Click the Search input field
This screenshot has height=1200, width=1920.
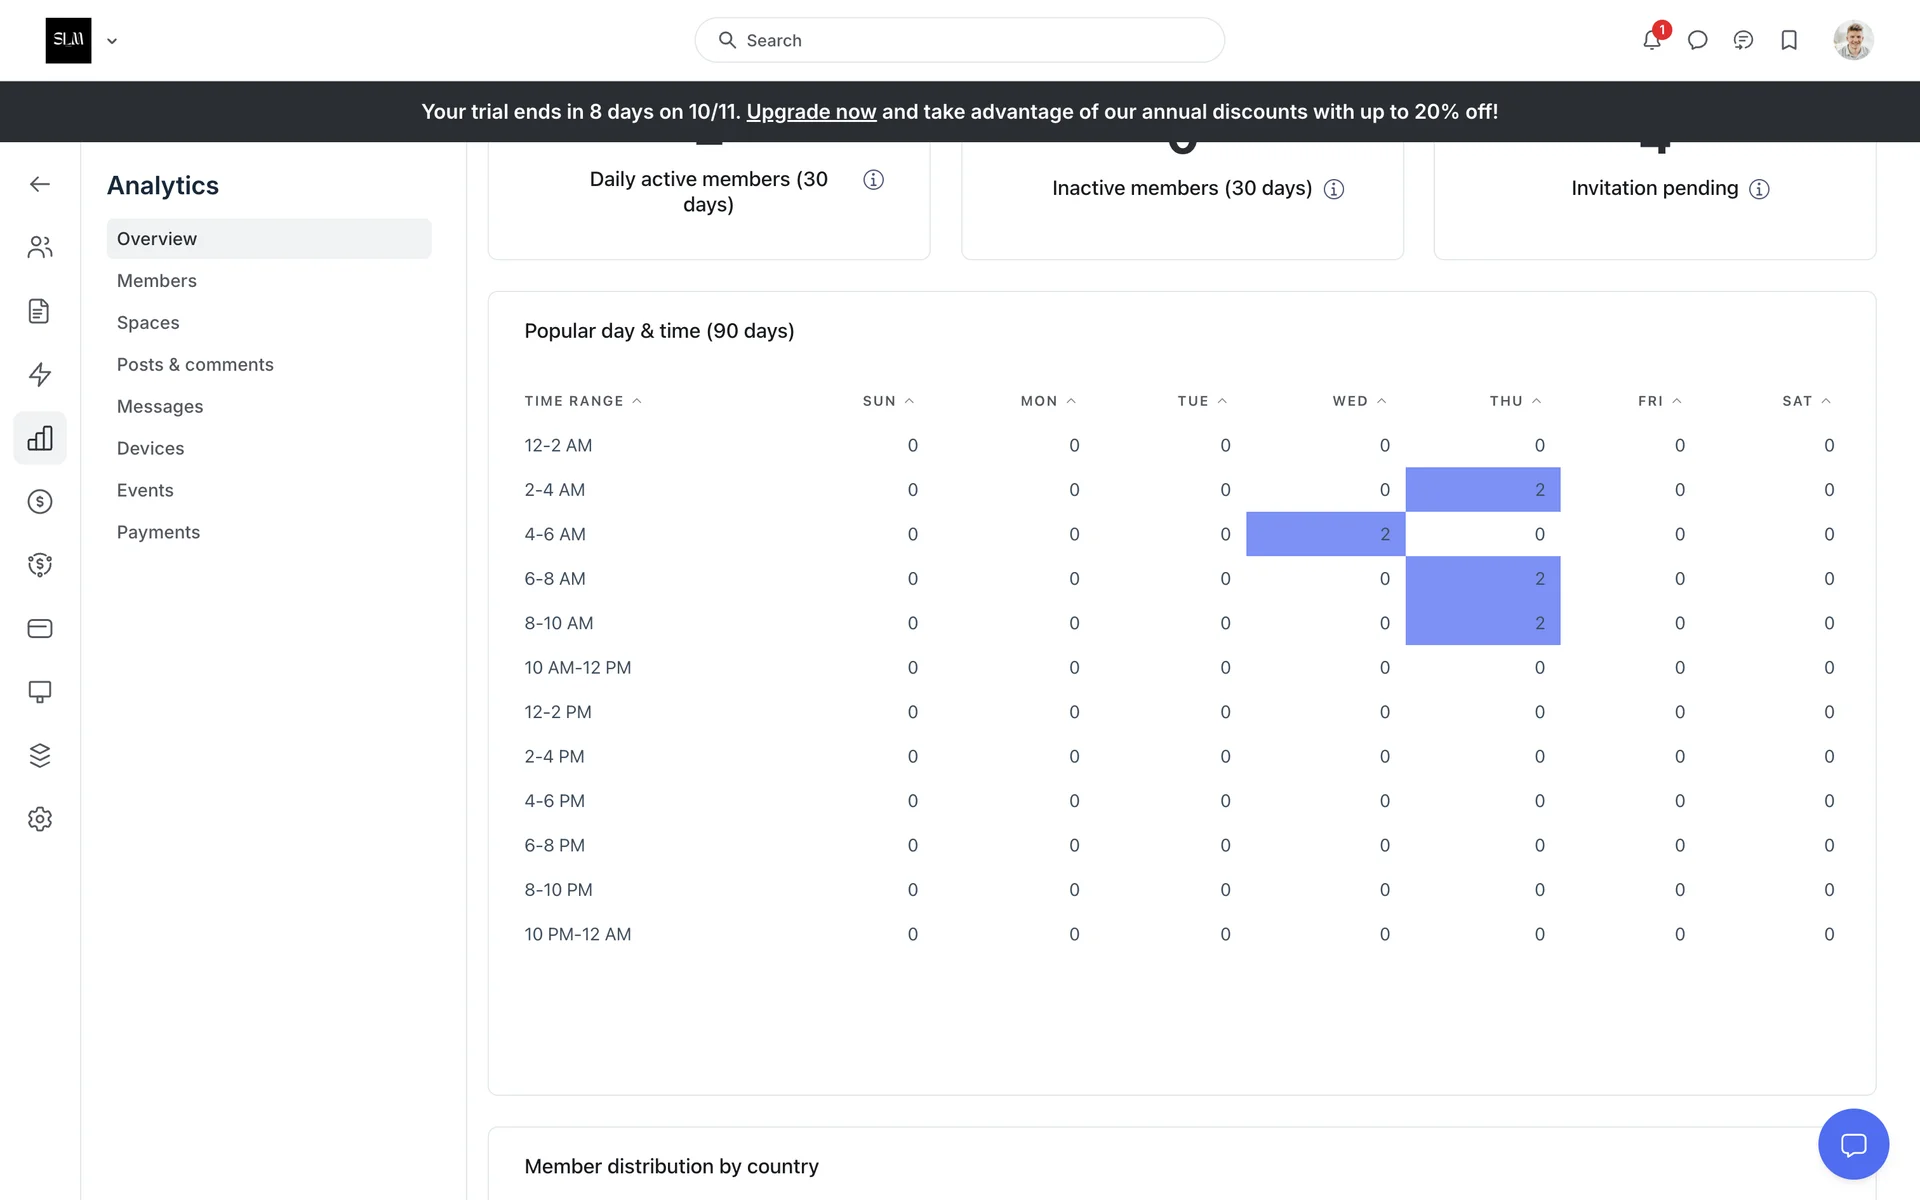coord(960,40)
